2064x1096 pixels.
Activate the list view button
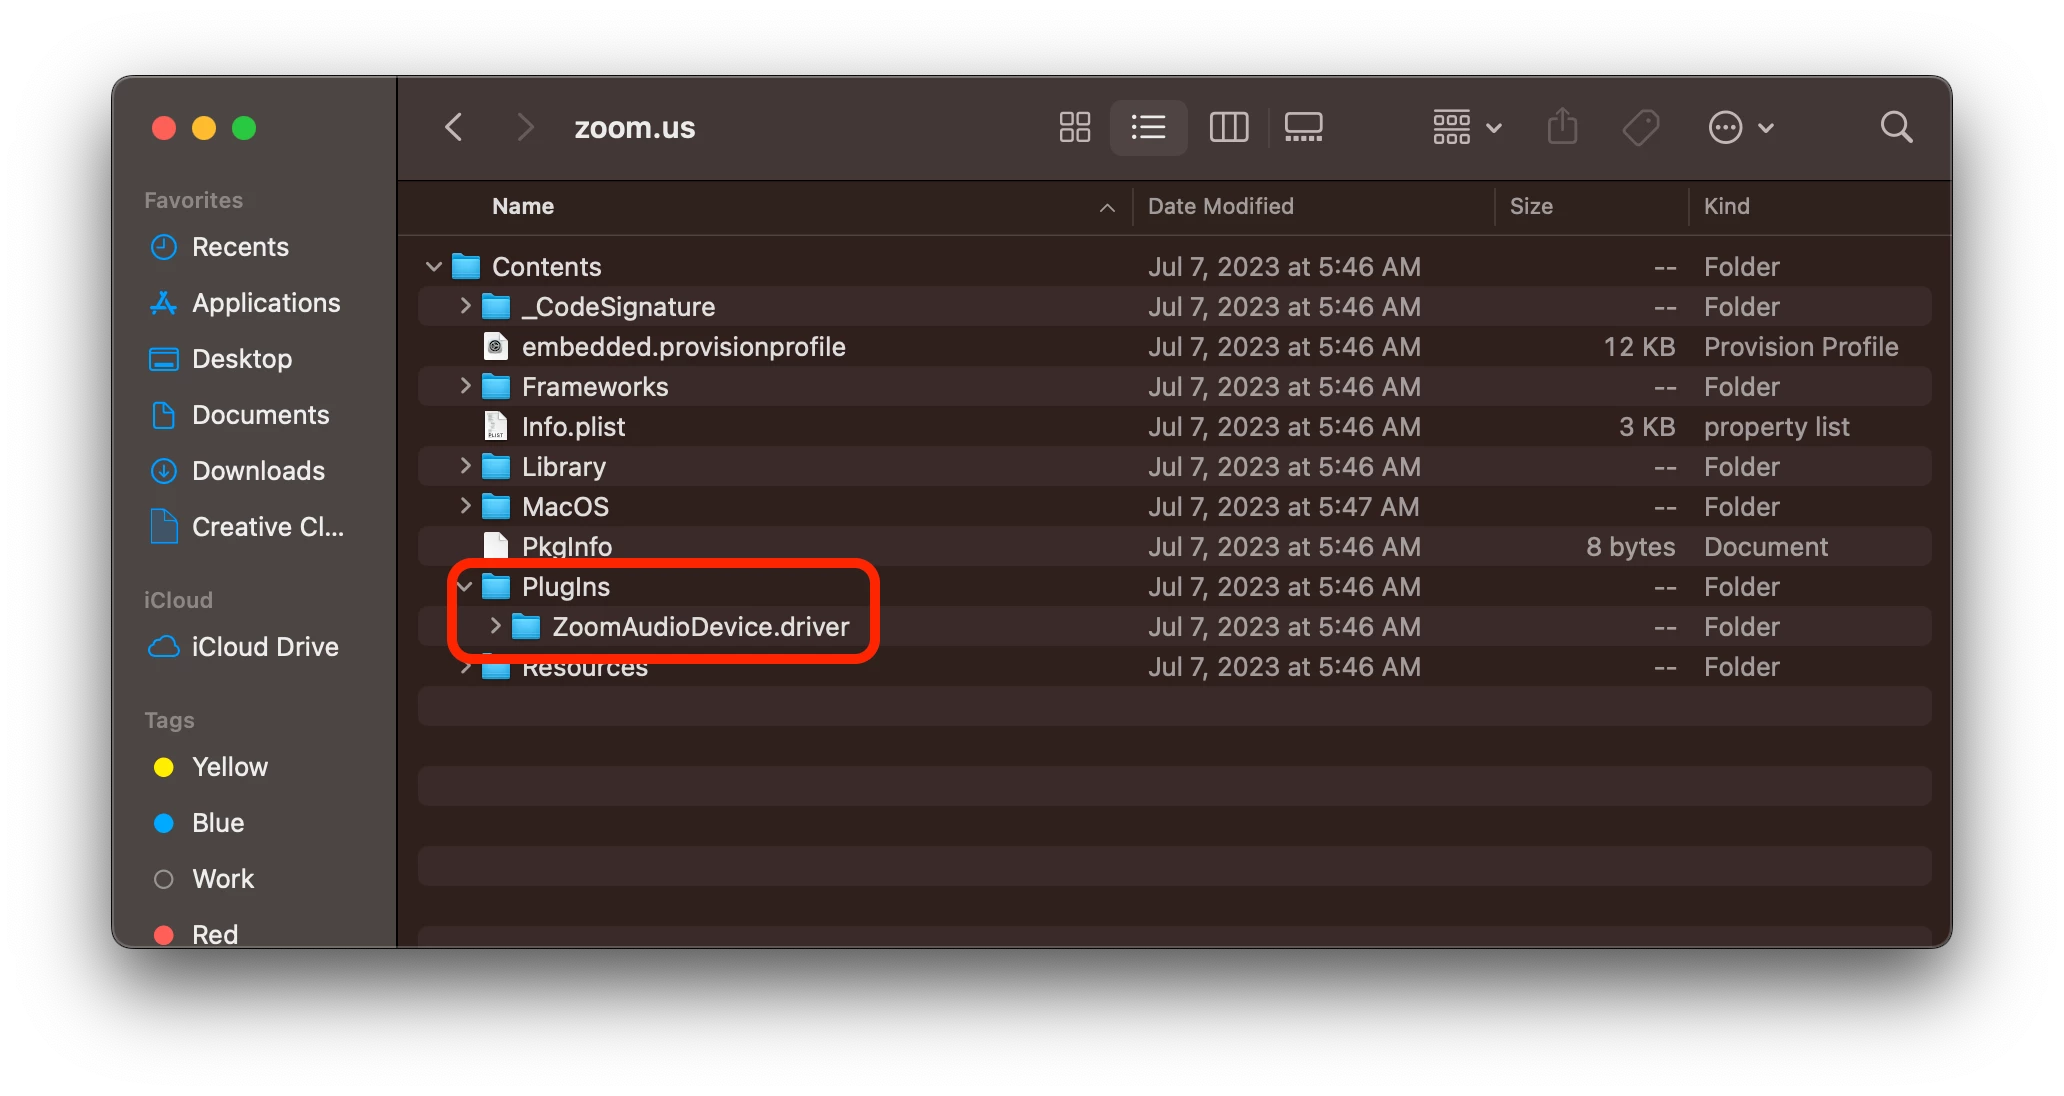[x=1148, y=127]
